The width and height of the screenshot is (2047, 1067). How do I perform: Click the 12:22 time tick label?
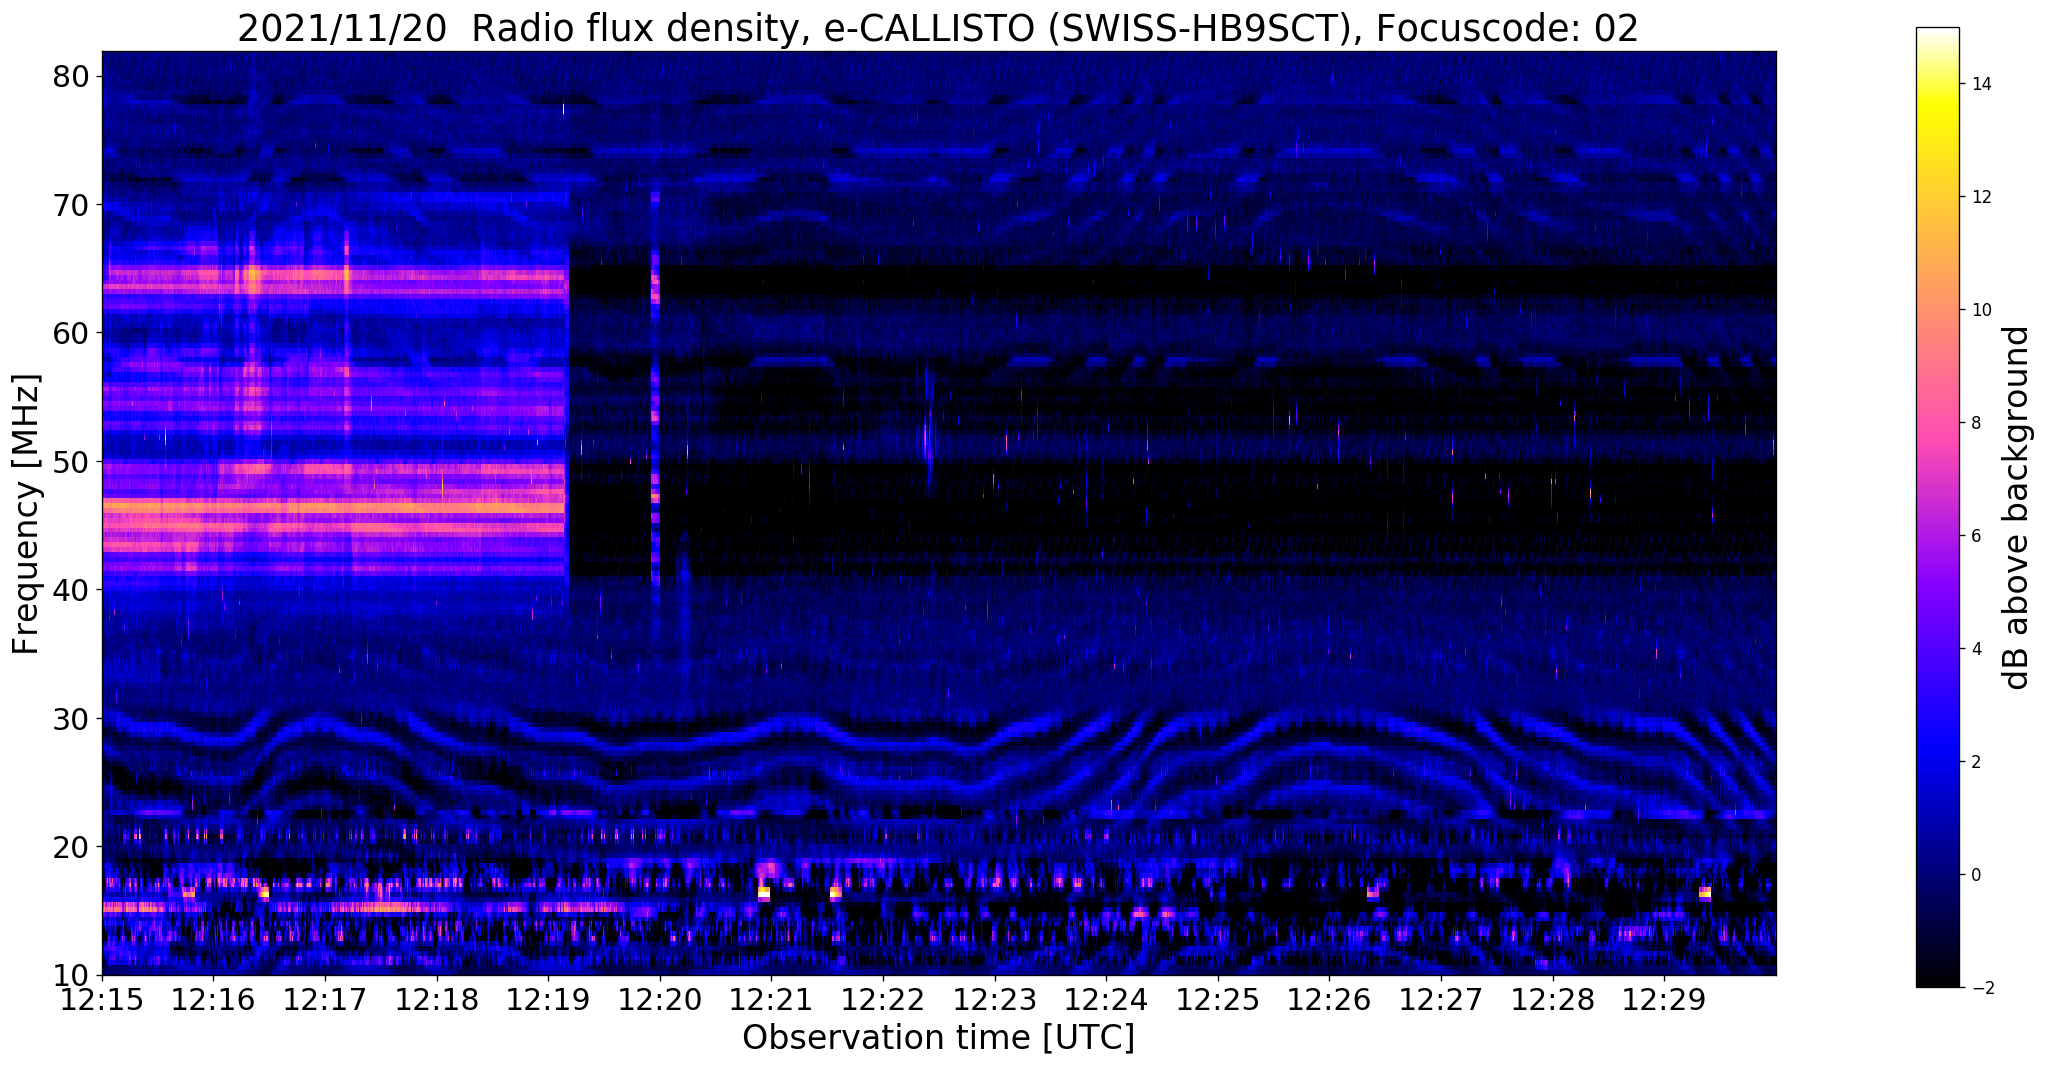point(883,999)
